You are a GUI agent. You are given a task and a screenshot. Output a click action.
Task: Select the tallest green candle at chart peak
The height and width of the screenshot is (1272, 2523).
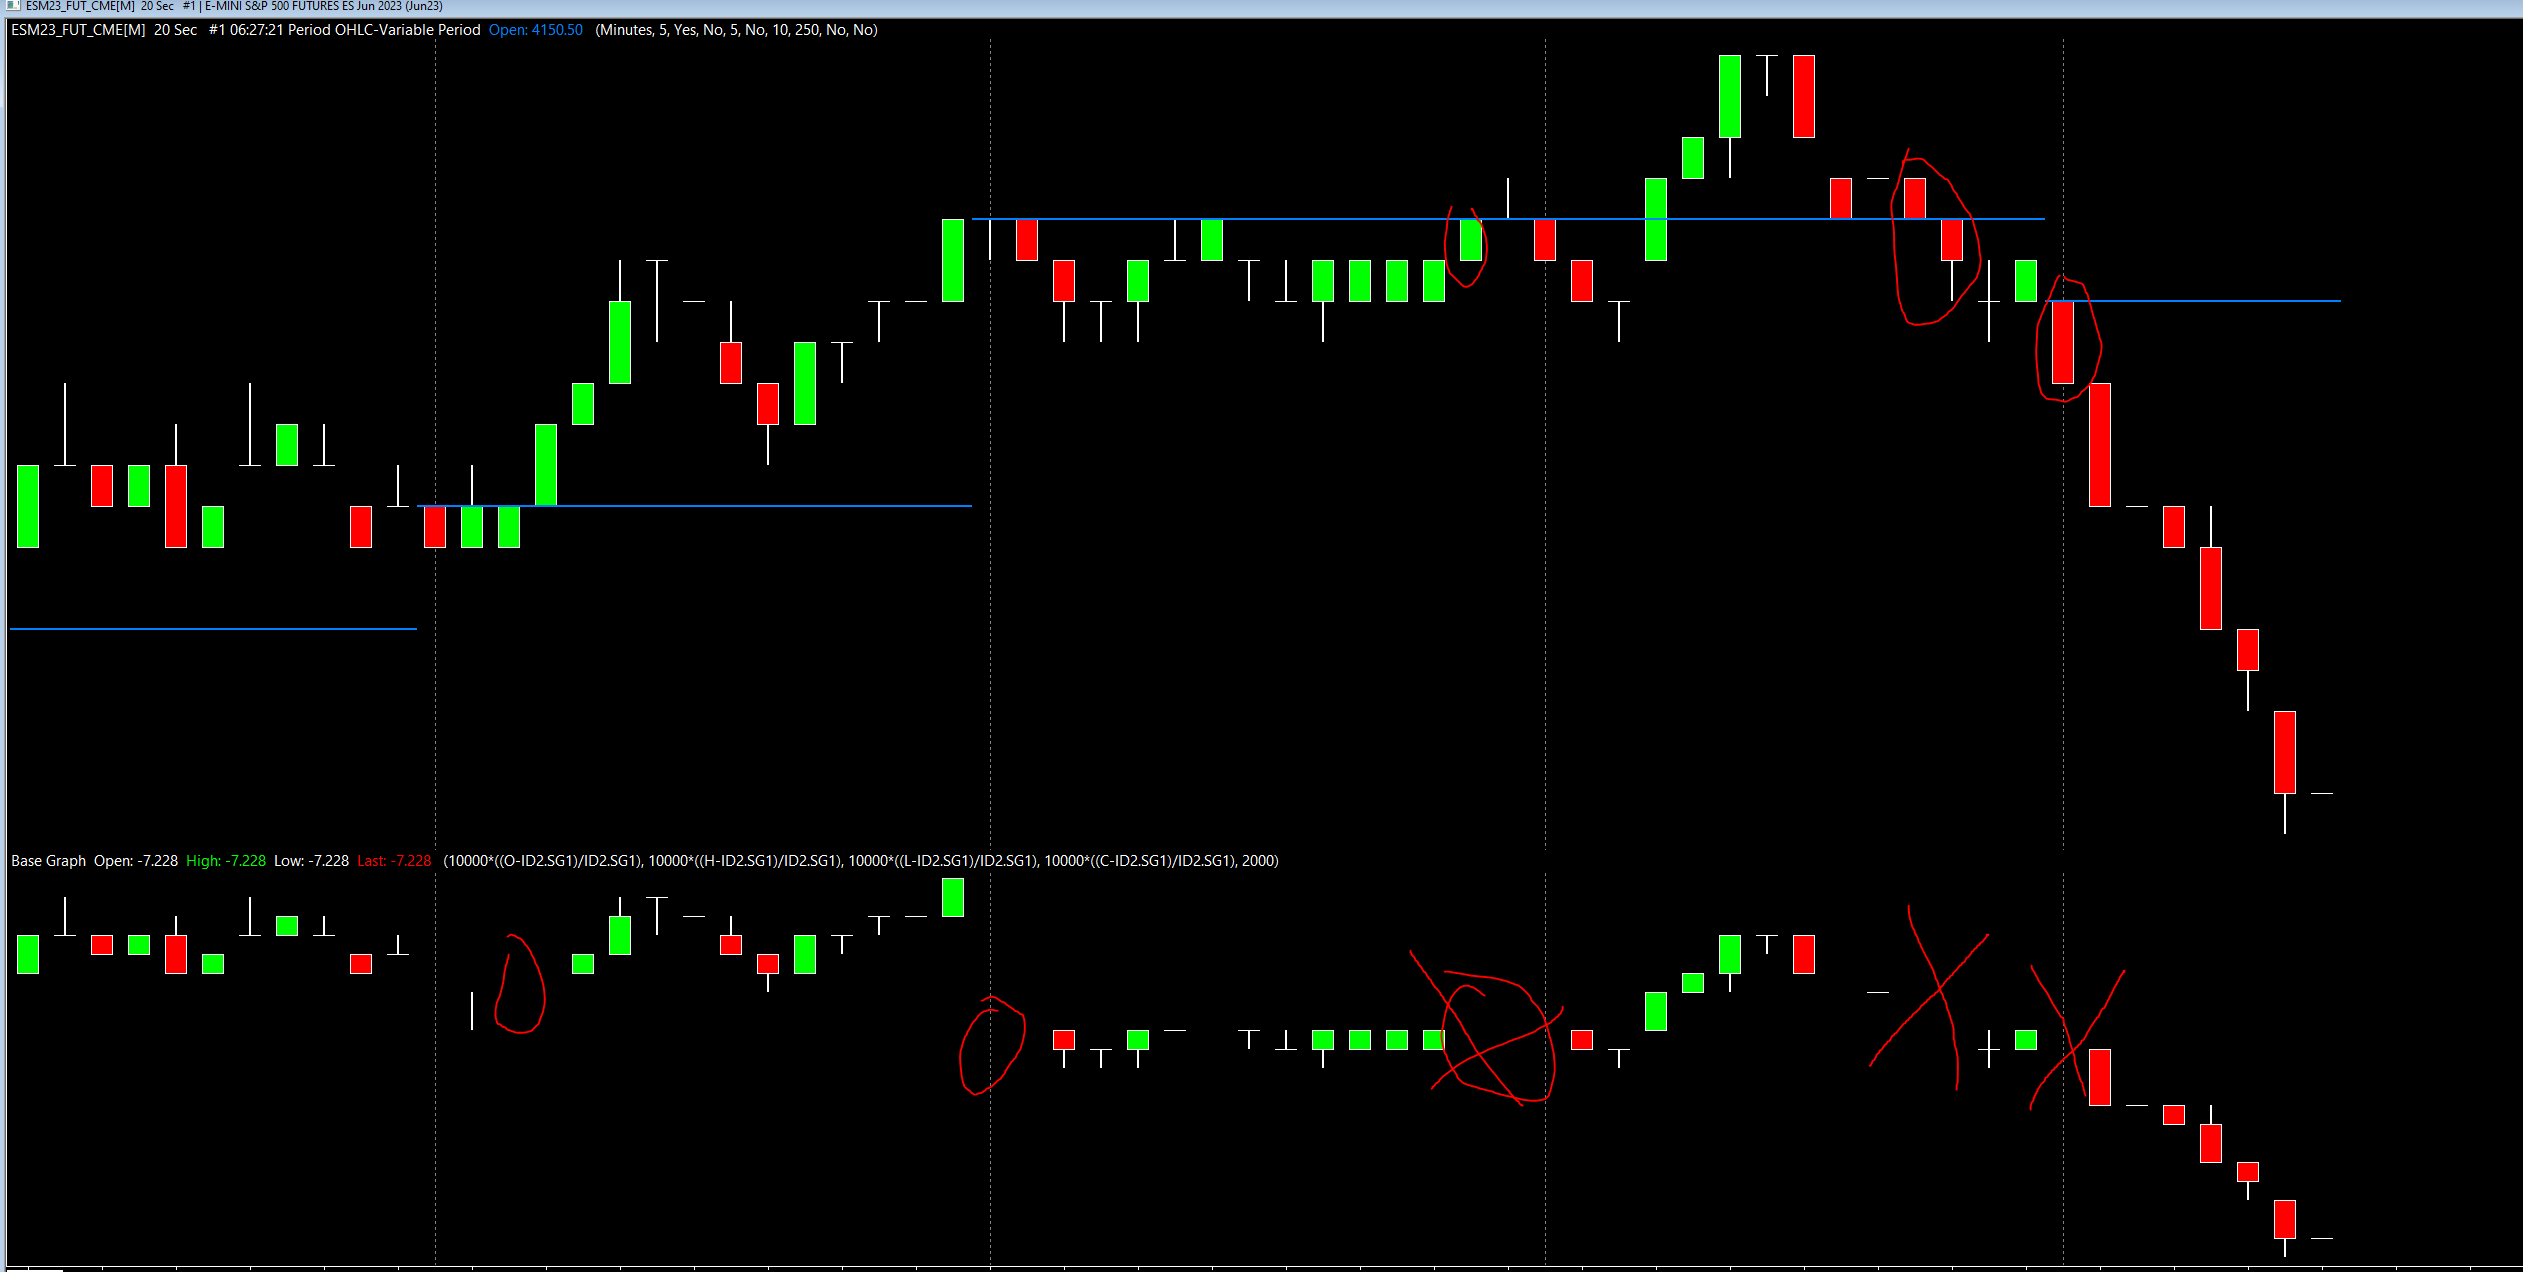[x=1729, y=97]
